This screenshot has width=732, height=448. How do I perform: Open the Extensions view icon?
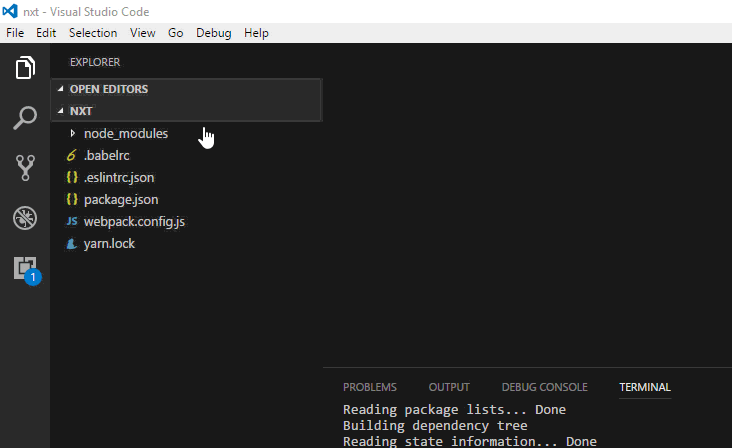coord(25,267)
